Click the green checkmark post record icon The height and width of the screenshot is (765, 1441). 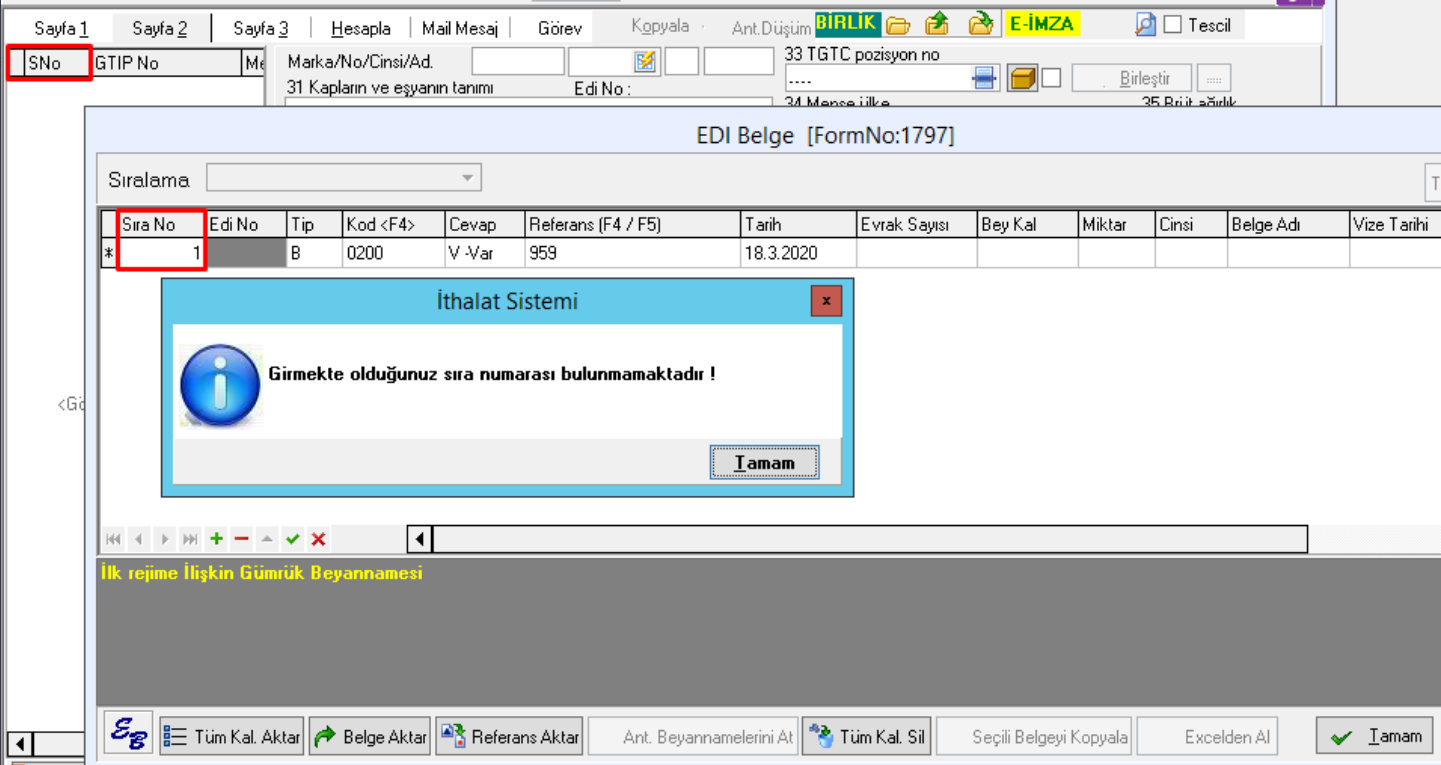click(x=293, y=540)
